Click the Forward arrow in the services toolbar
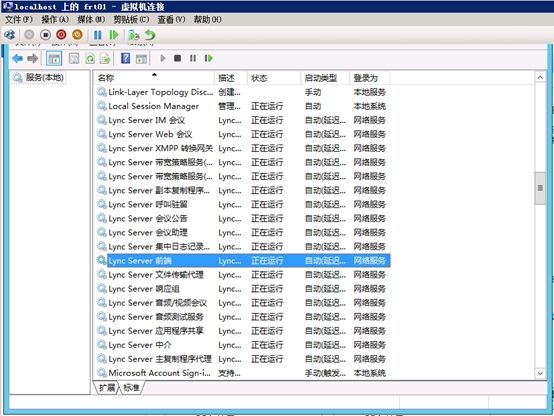This screenshot has height=416, width=554. (x=33, y=58)
